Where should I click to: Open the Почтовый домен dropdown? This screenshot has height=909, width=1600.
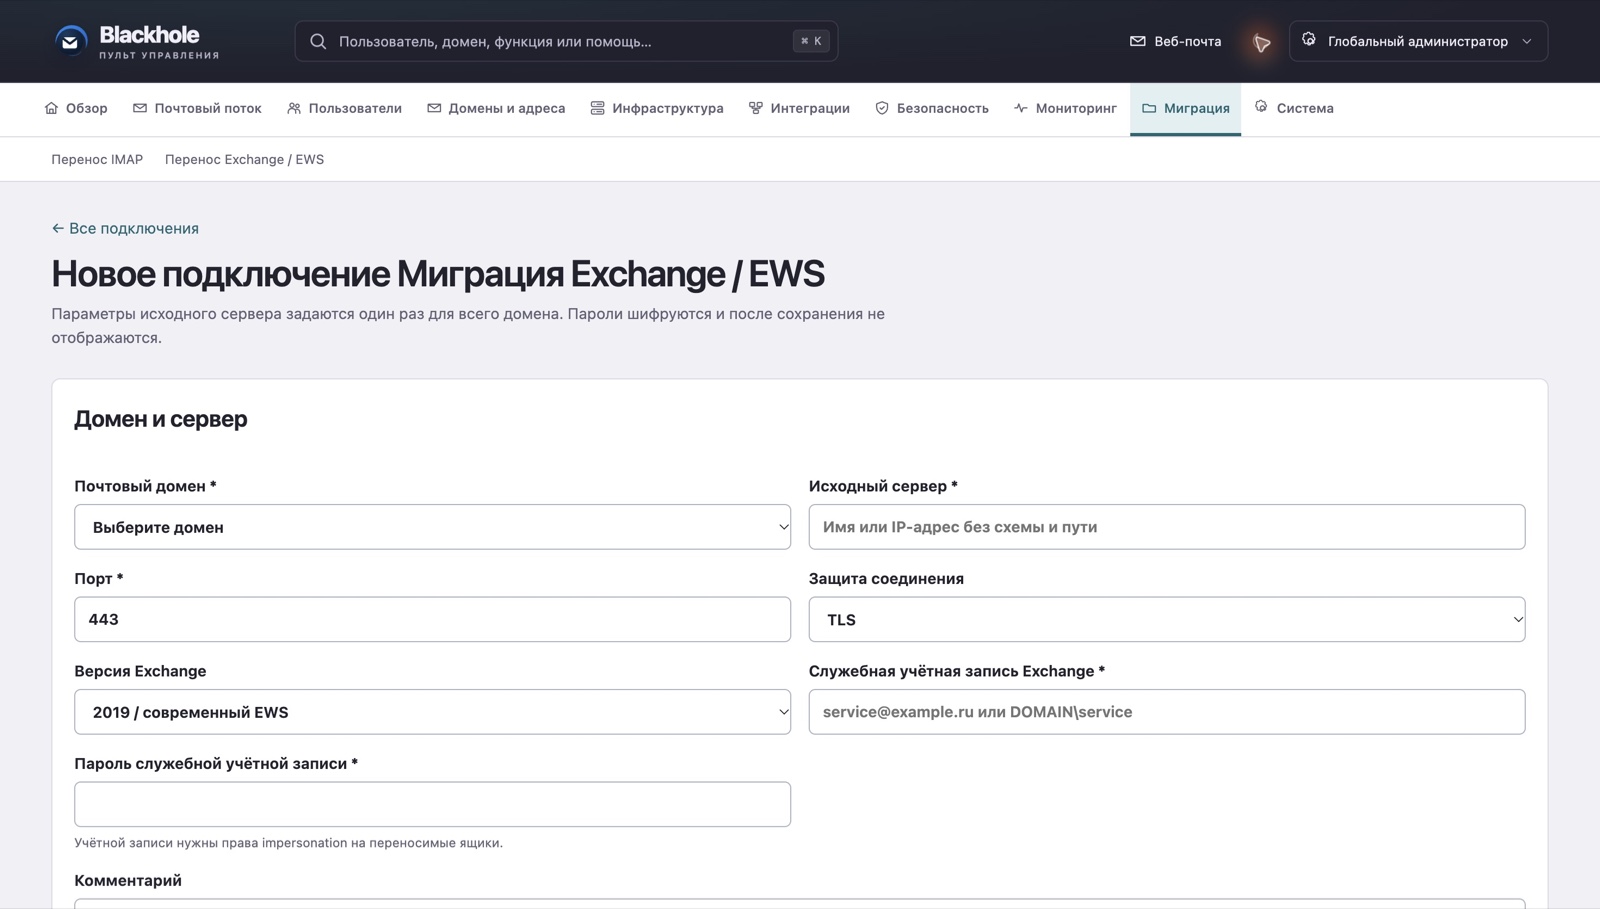coord(432,527)
